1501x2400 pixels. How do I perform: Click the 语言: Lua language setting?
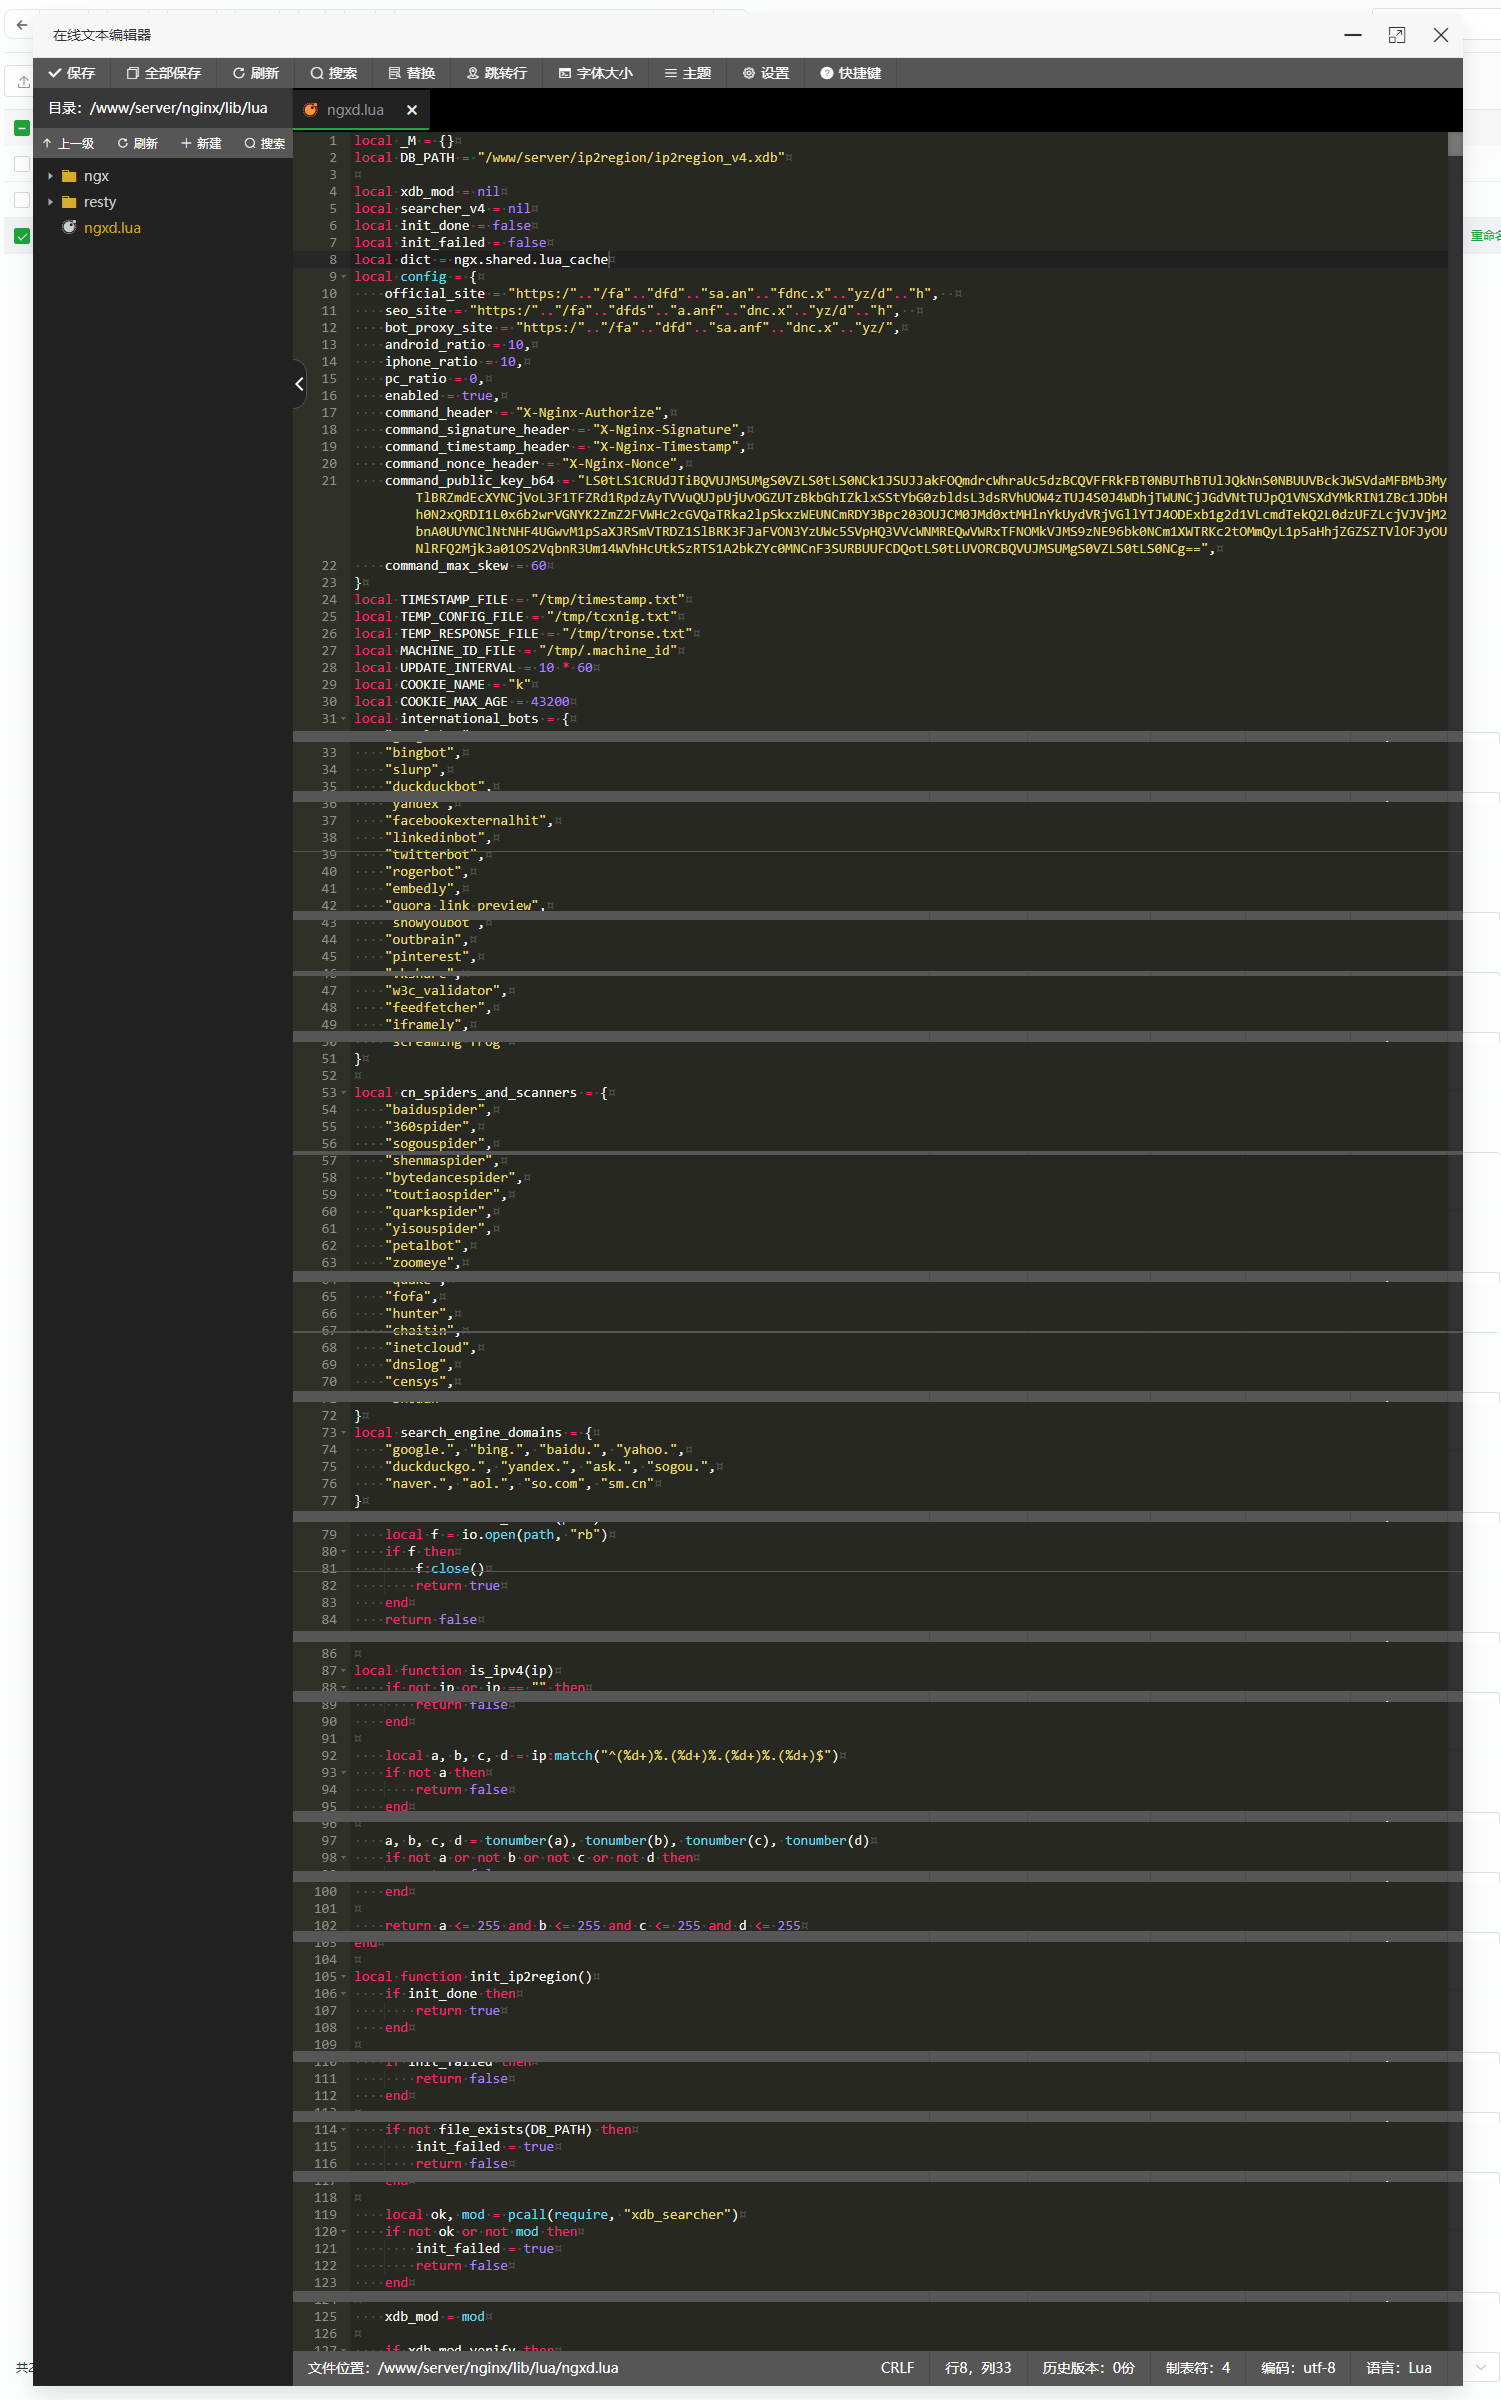point(1399,2368)
